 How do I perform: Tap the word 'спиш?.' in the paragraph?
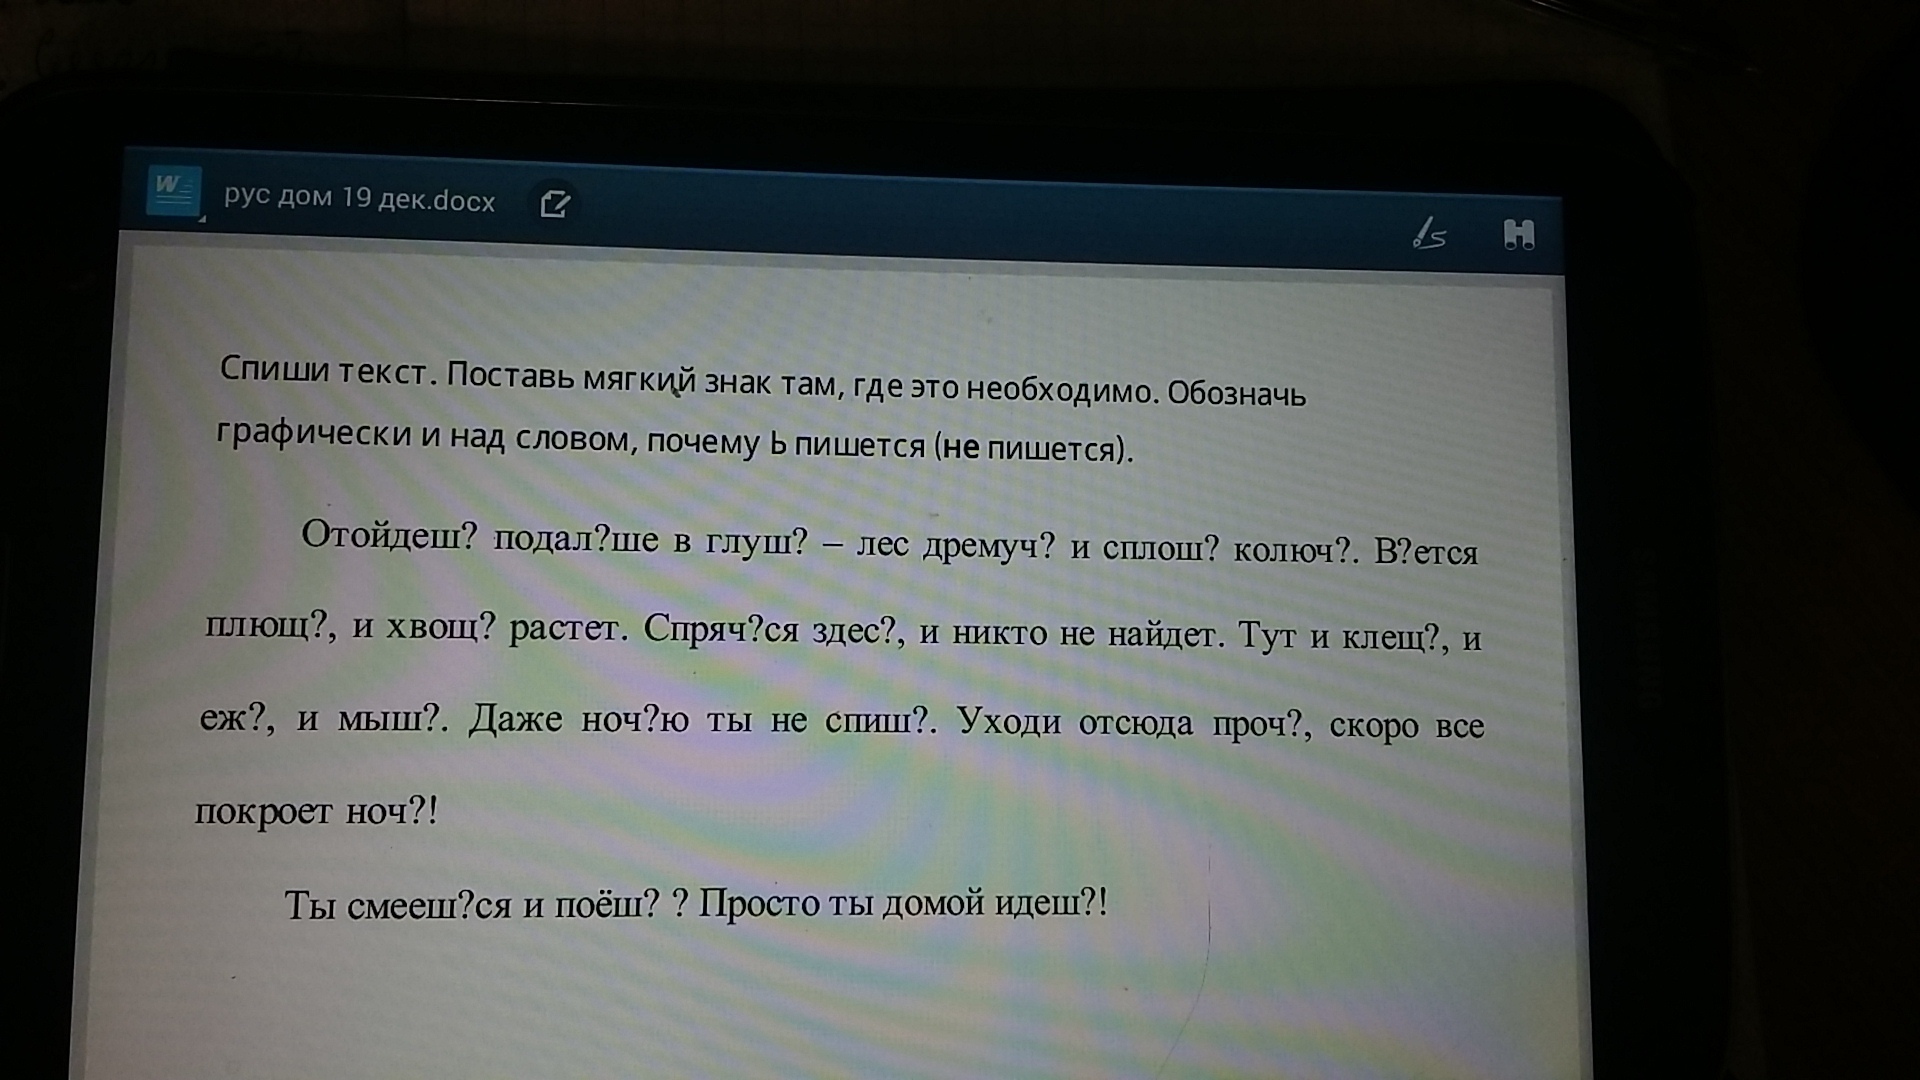(881, 721)
